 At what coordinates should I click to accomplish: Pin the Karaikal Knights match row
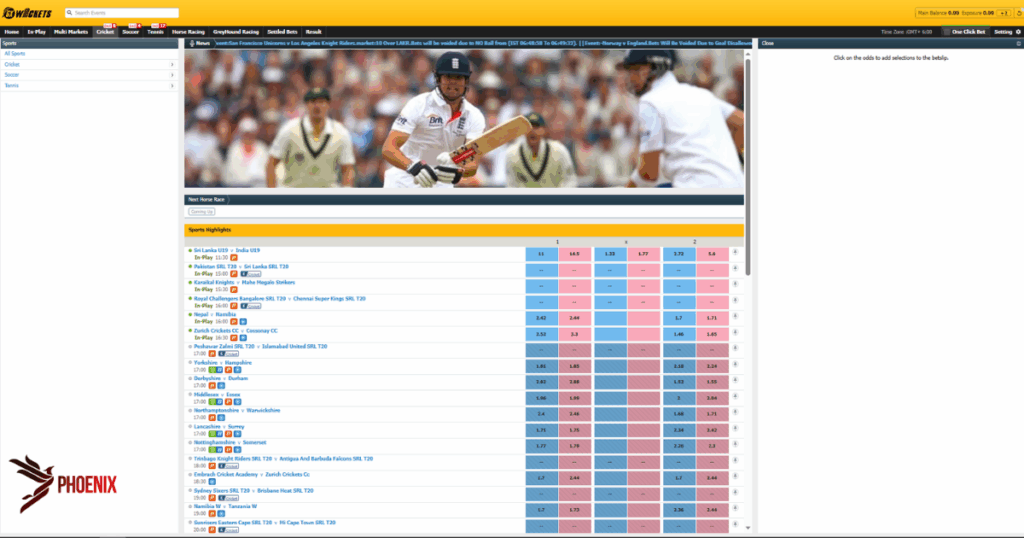tap(735, 284)
